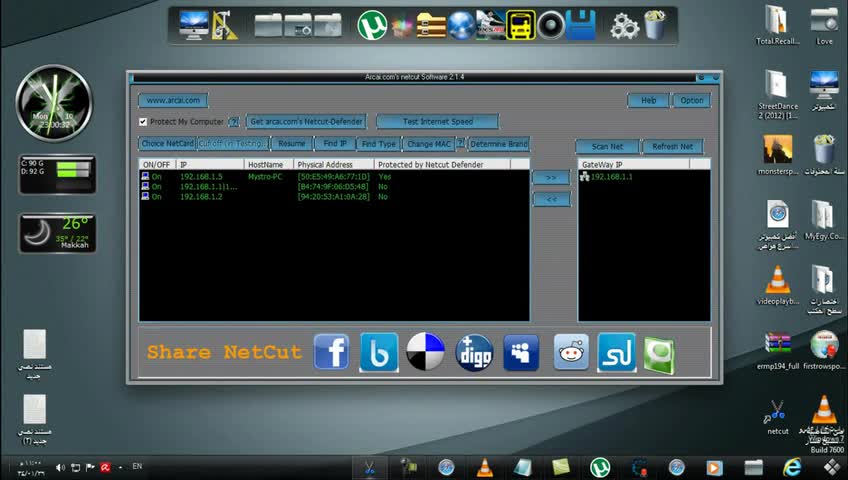
Task: Click the green Technorati share icon
Action: coord(659,355)
